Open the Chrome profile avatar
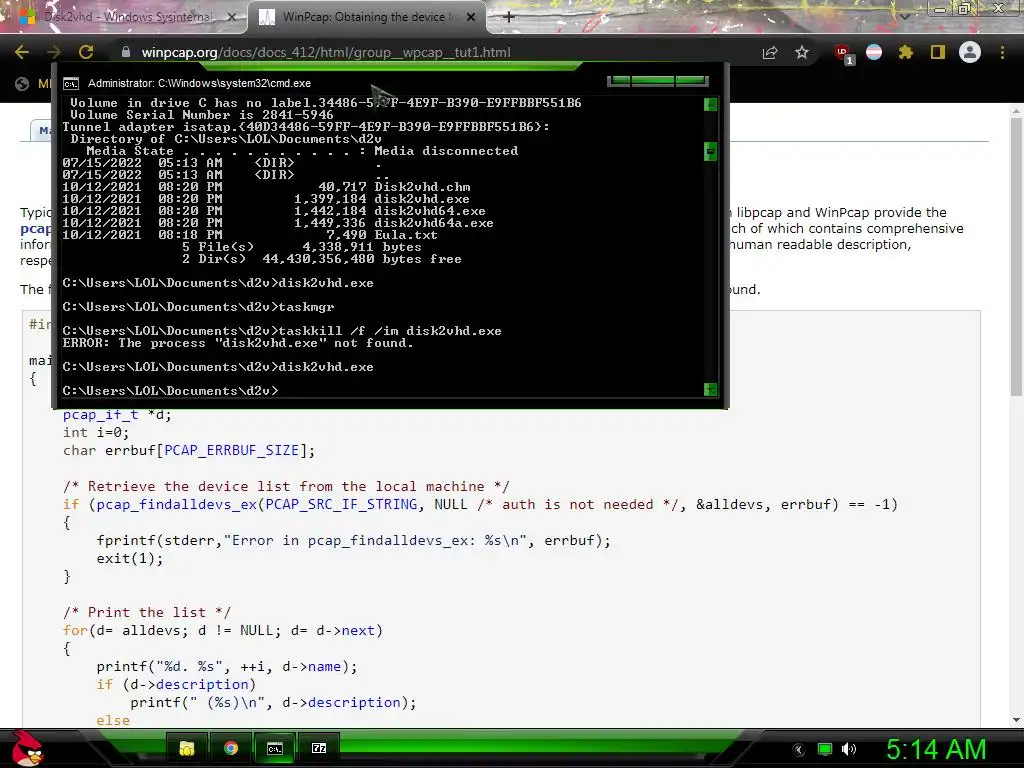1024x768 pixels. 970,52
